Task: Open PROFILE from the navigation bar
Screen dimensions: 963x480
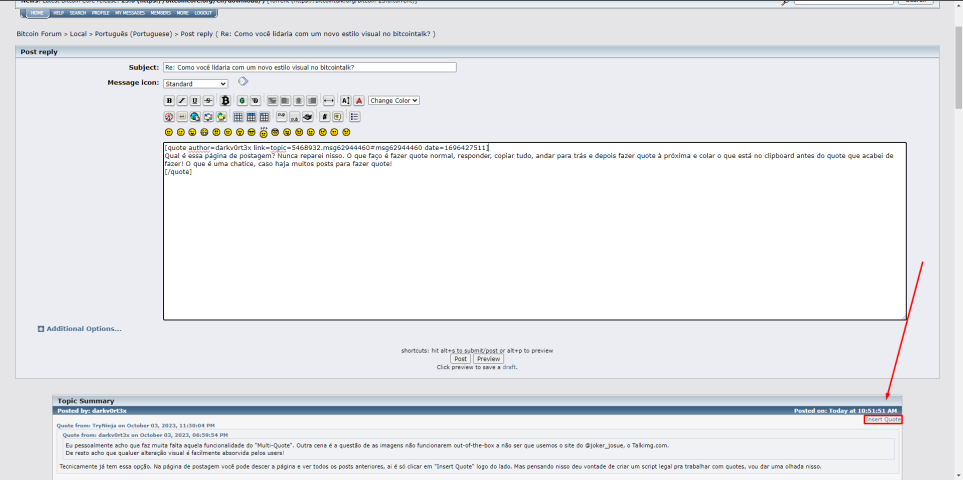Action: point(101,13)
